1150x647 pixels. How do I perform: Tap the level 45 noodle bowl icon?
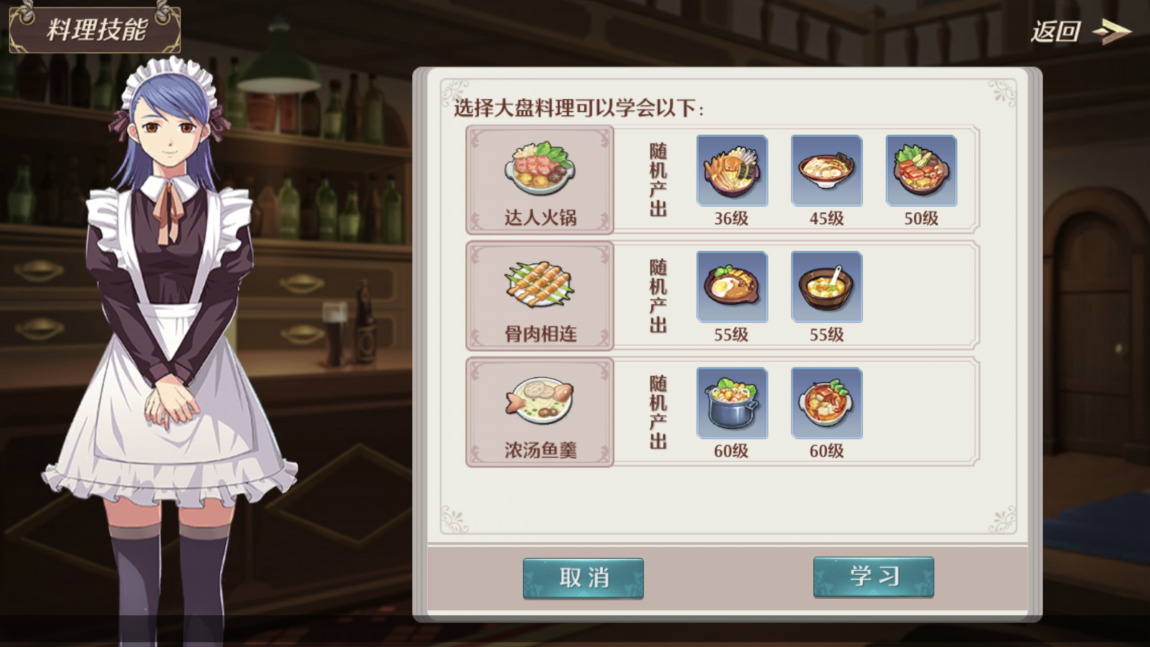[x=827, y=170]
